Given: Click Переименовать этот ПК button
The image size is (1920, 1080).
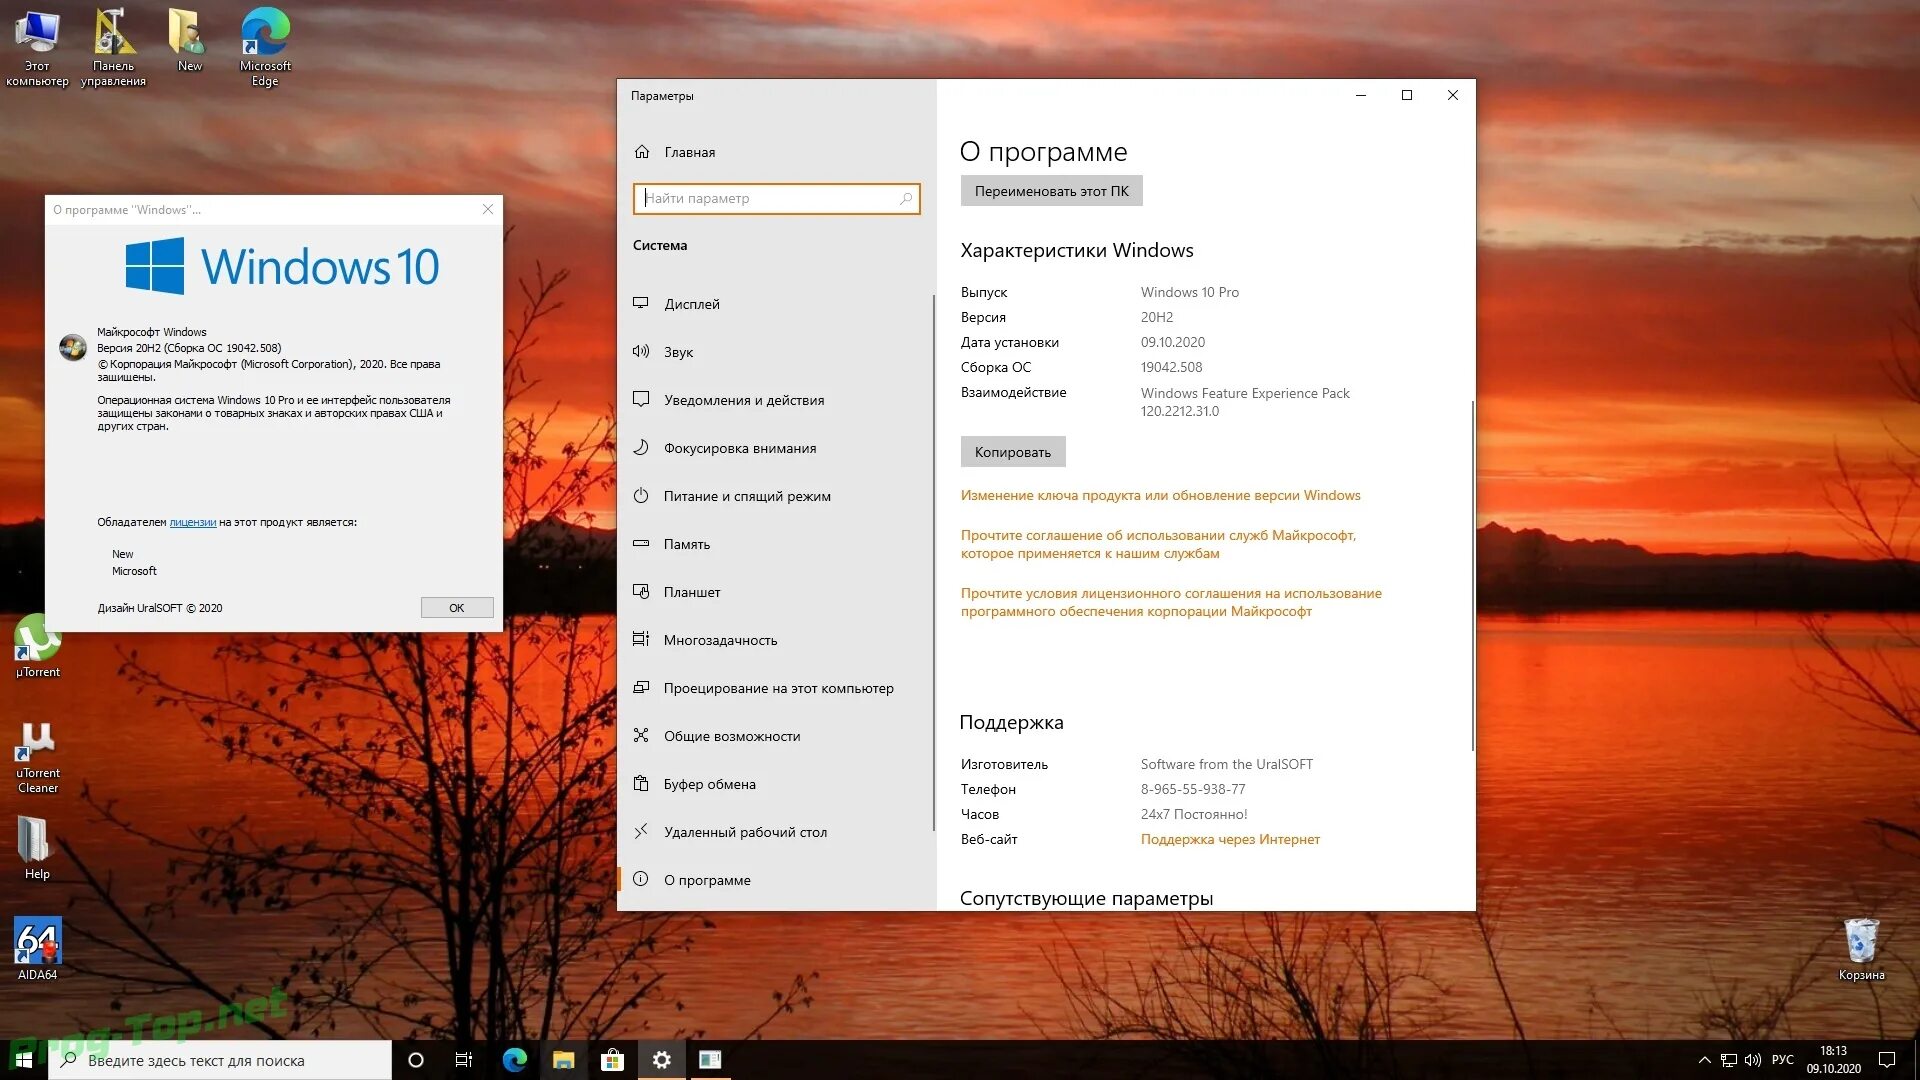Looking at the screenshot, I should pyautogui.click(x=1051, y=191).
